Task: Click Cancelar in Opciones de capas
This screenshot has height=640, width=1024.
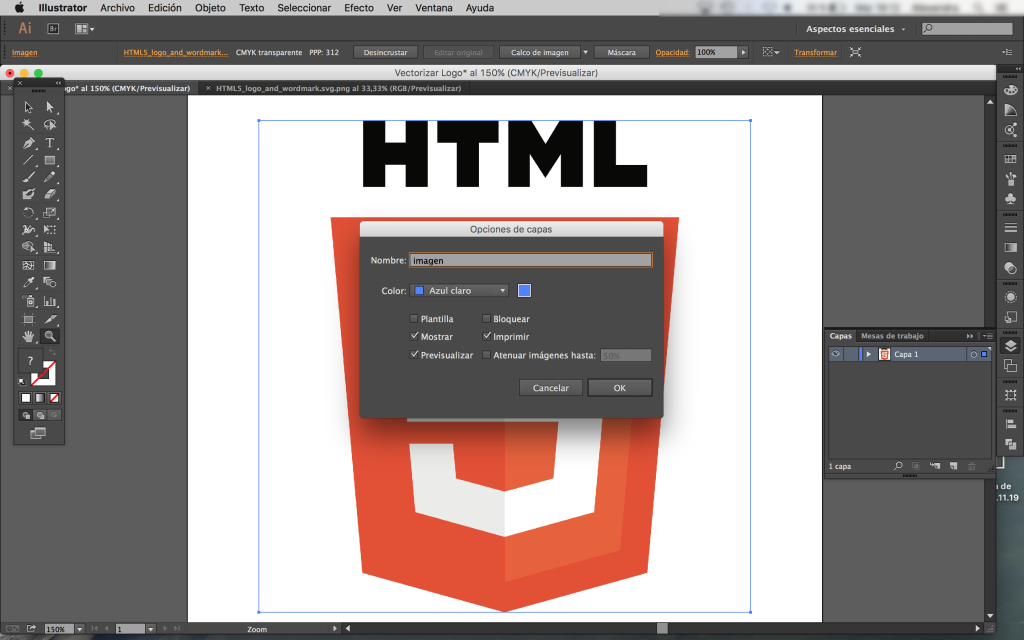Action: pos(551,388)
